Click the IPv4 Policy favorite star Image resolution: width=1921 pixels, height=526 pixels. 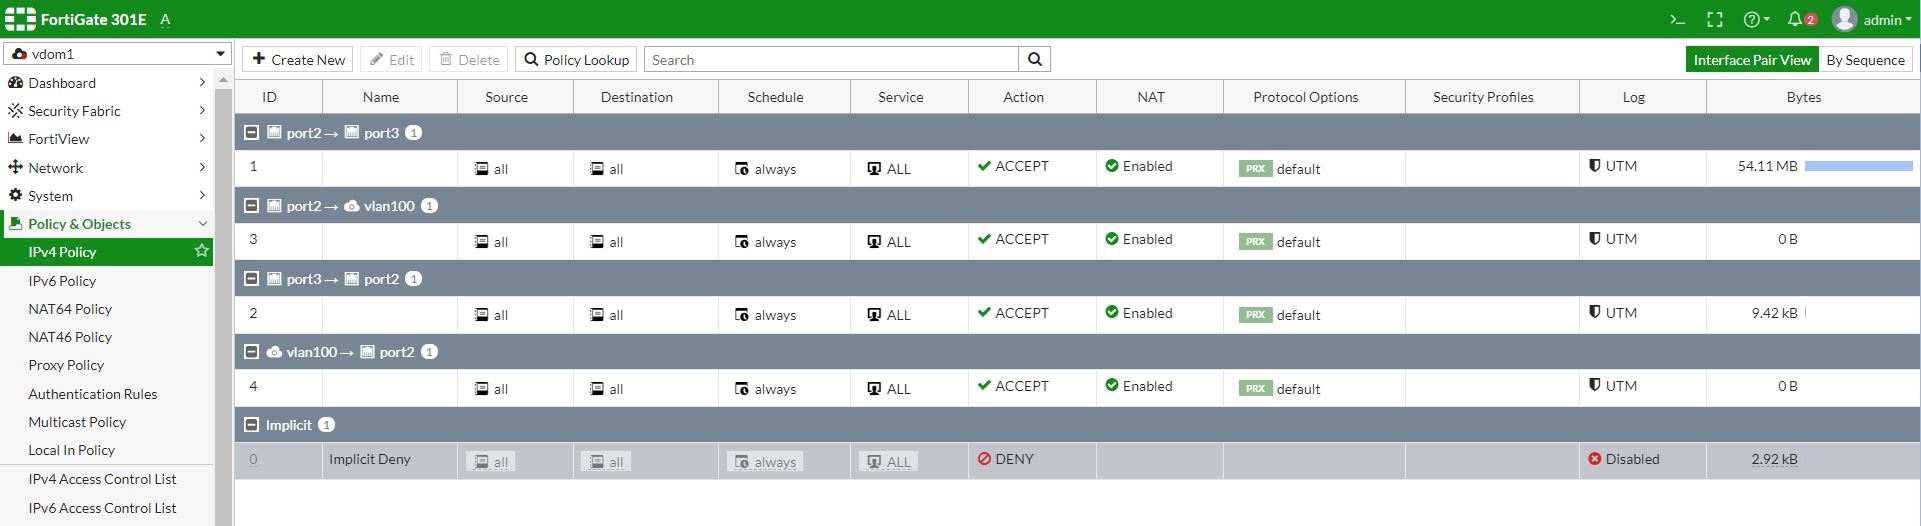202,251
